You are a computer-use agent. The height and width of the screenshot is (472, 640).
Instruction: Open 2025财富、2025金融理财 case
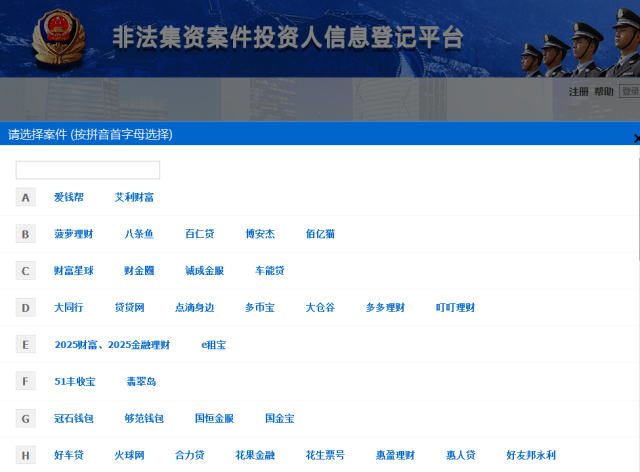[x=112, y=345]
